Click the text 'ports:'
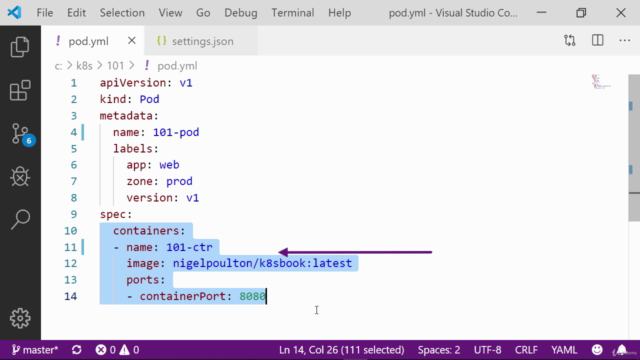This screenshot has width=640, height=360. pos(146,280)
